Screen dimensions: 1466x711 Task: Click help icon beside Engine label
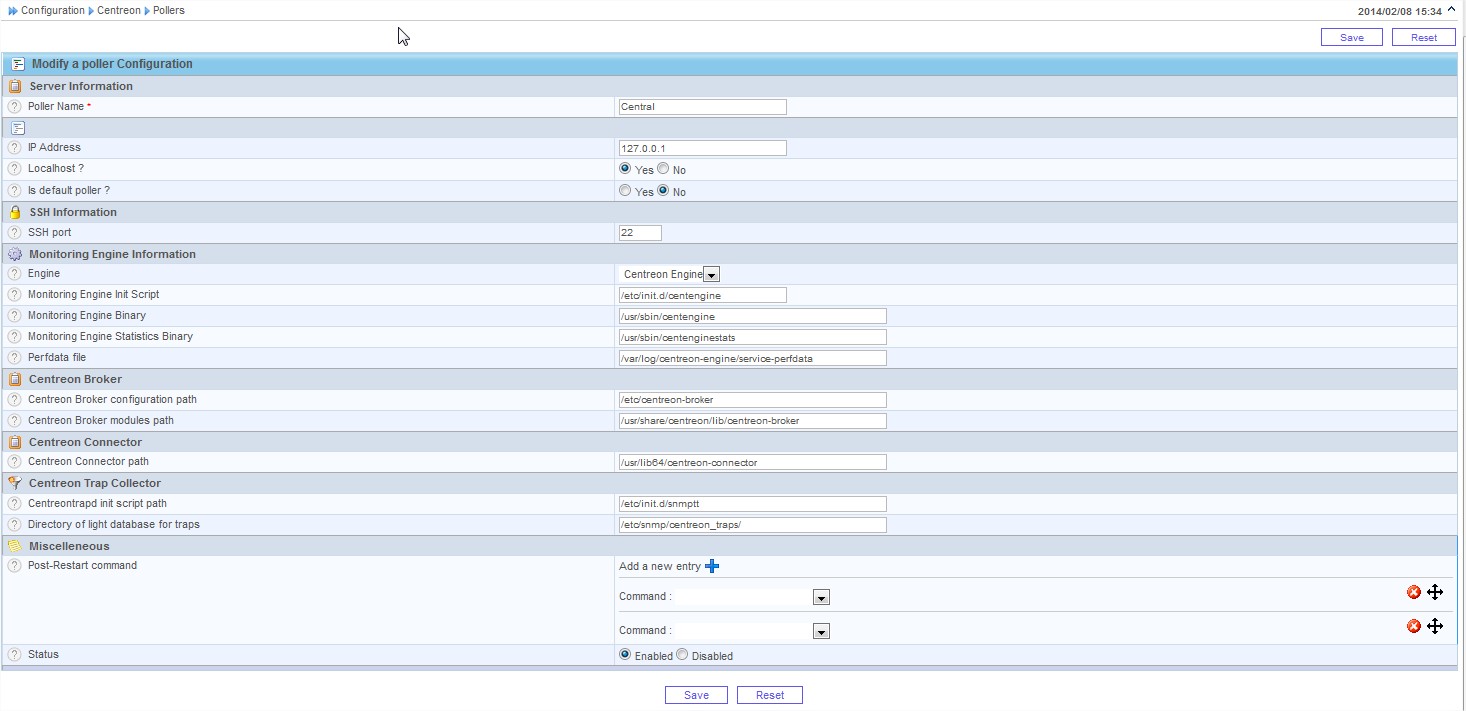tap(14, 273)
